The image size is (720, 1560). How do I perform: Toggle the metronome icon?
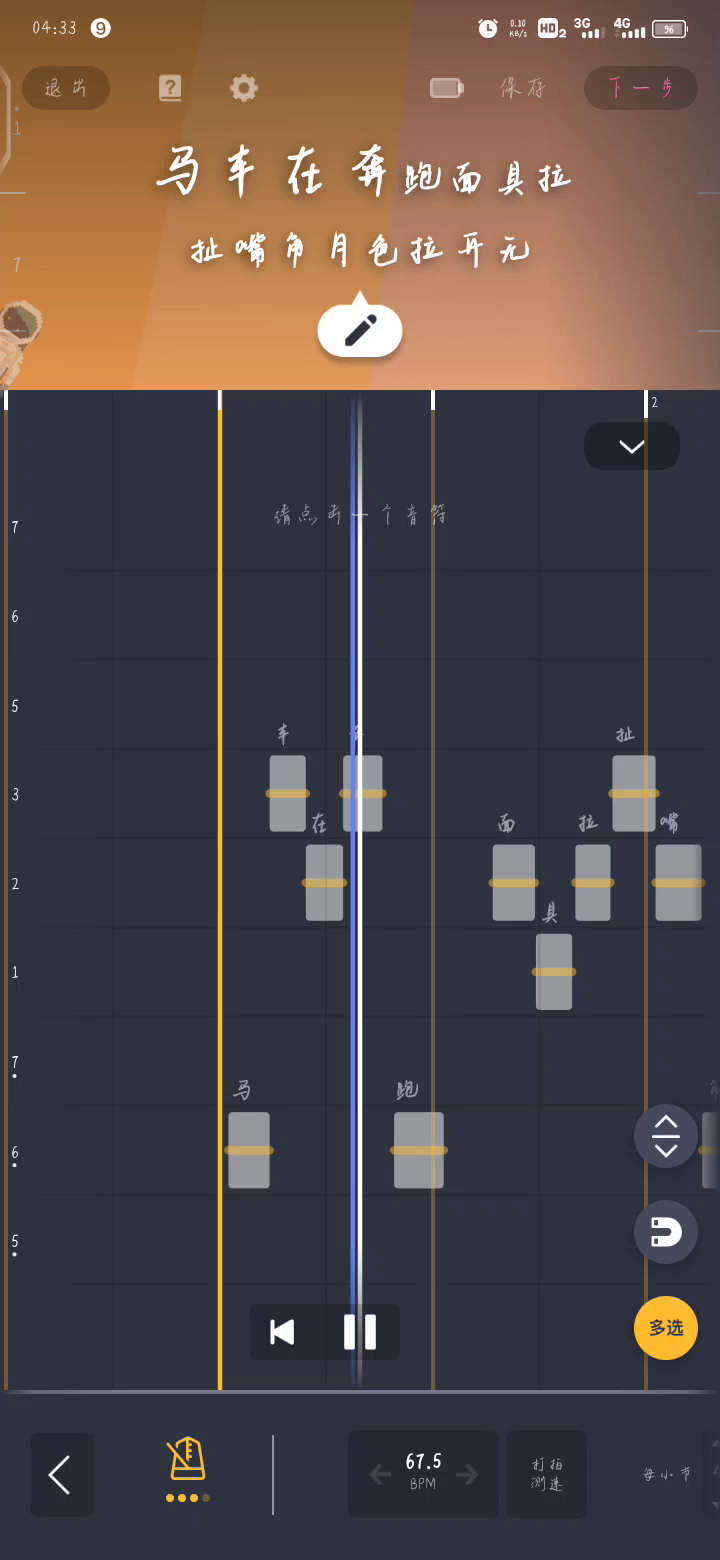[187, 1460]
